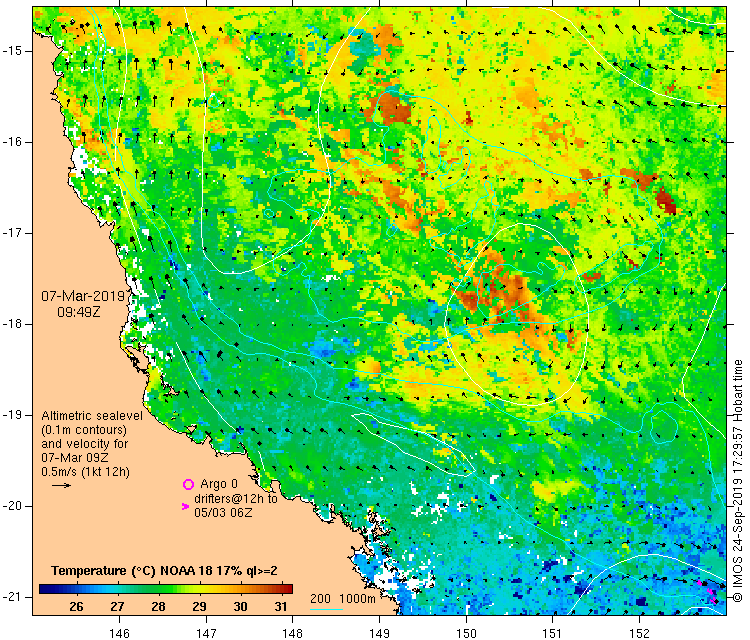The image size is (750, 640).
Task: Click the '-18' latitude axis label
Action: 11,324
